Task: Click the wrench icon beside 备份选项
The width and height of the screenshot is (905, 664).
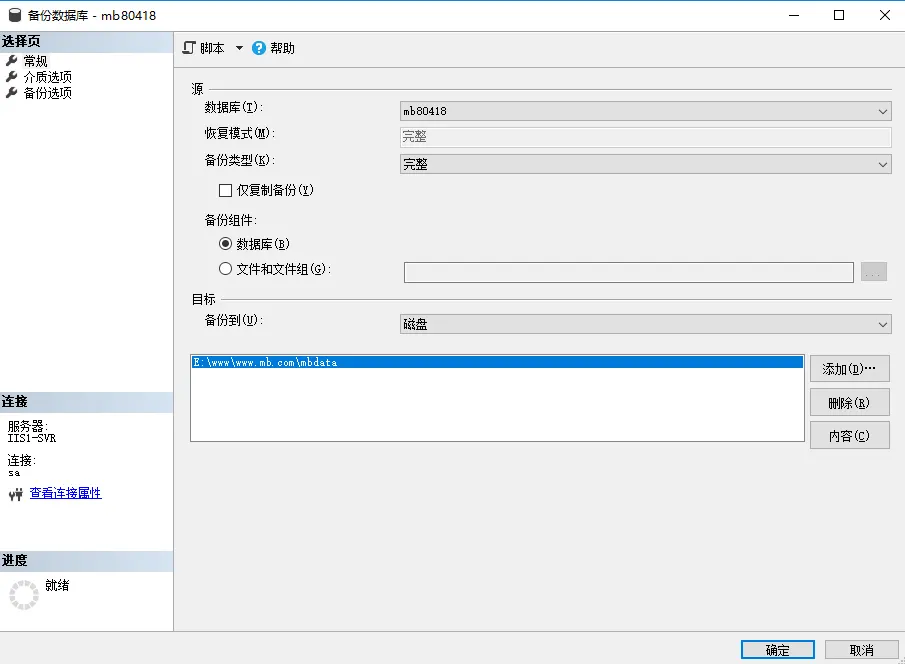Action: pyautogui.click(x=12, y=92)
